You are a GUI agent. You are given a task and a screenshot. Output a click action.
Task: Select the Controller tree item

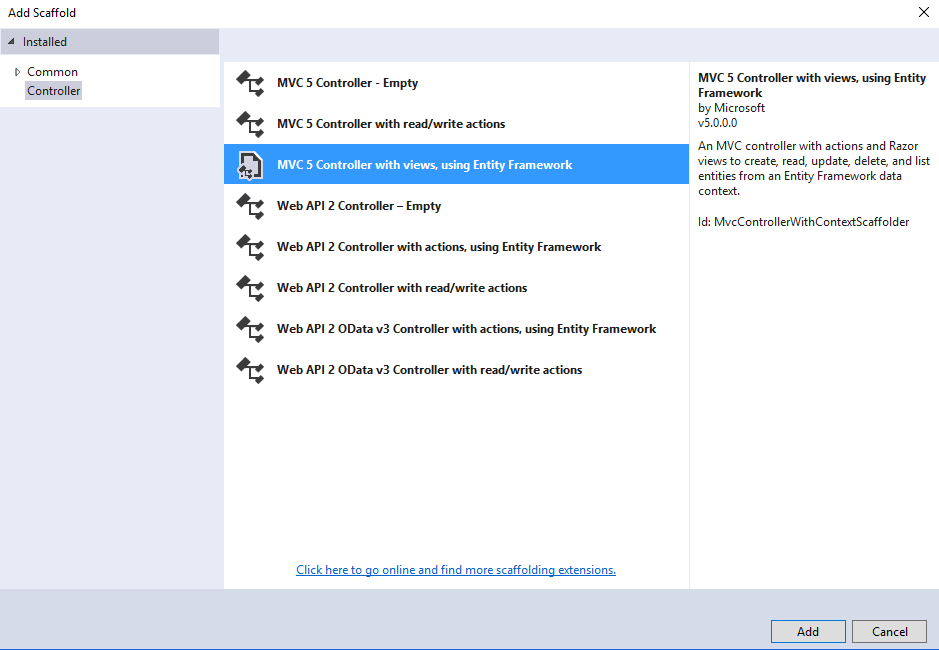pos(53,91)
